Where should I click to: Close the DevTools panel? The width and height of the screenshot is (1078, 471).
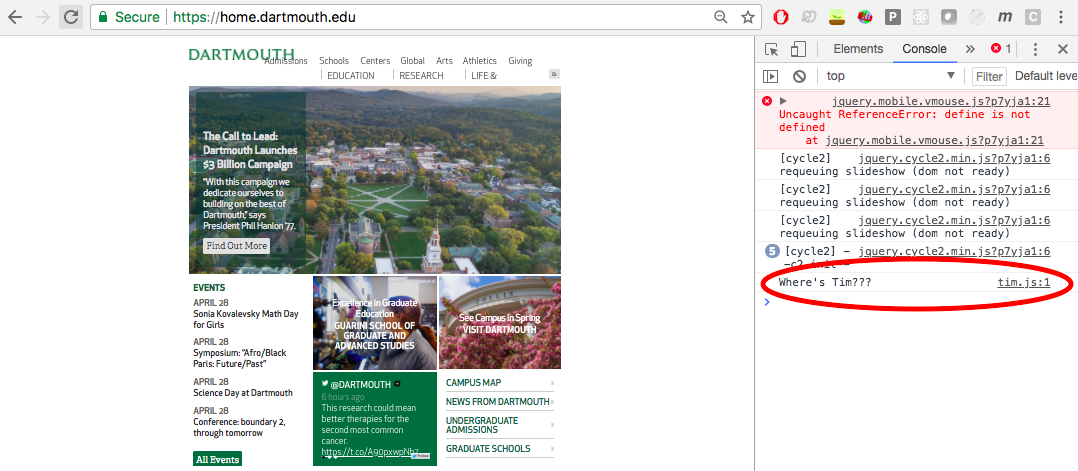click(x=1062, y=49)
